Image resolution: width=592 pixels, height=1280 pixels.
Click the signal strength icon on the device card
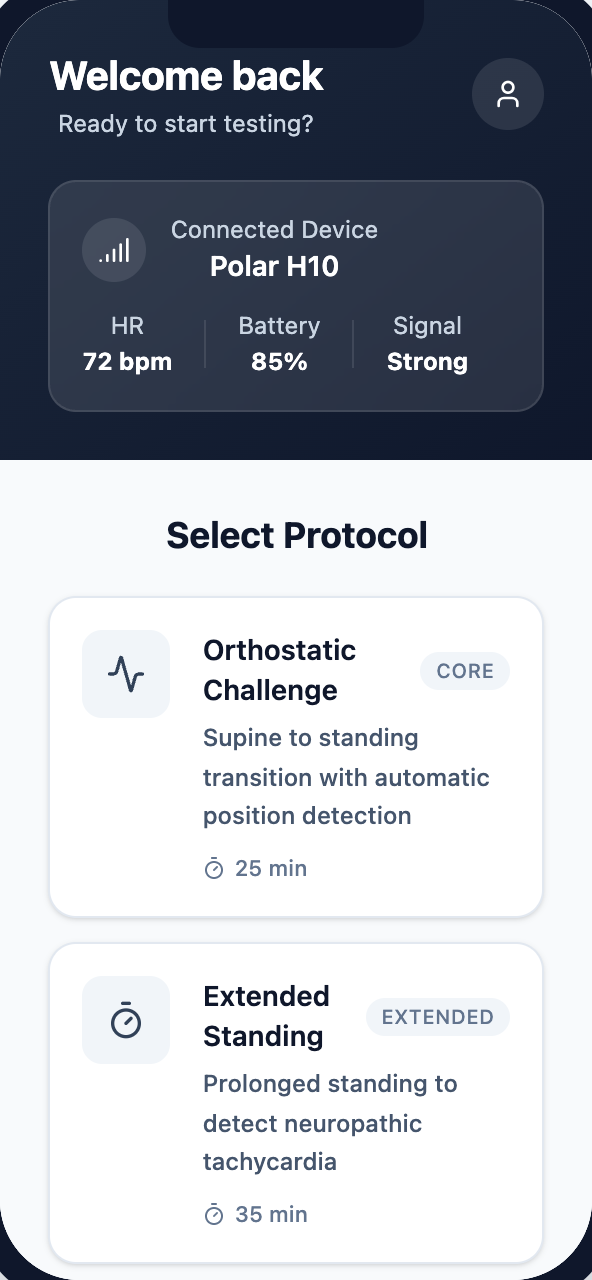pos(113,249)
